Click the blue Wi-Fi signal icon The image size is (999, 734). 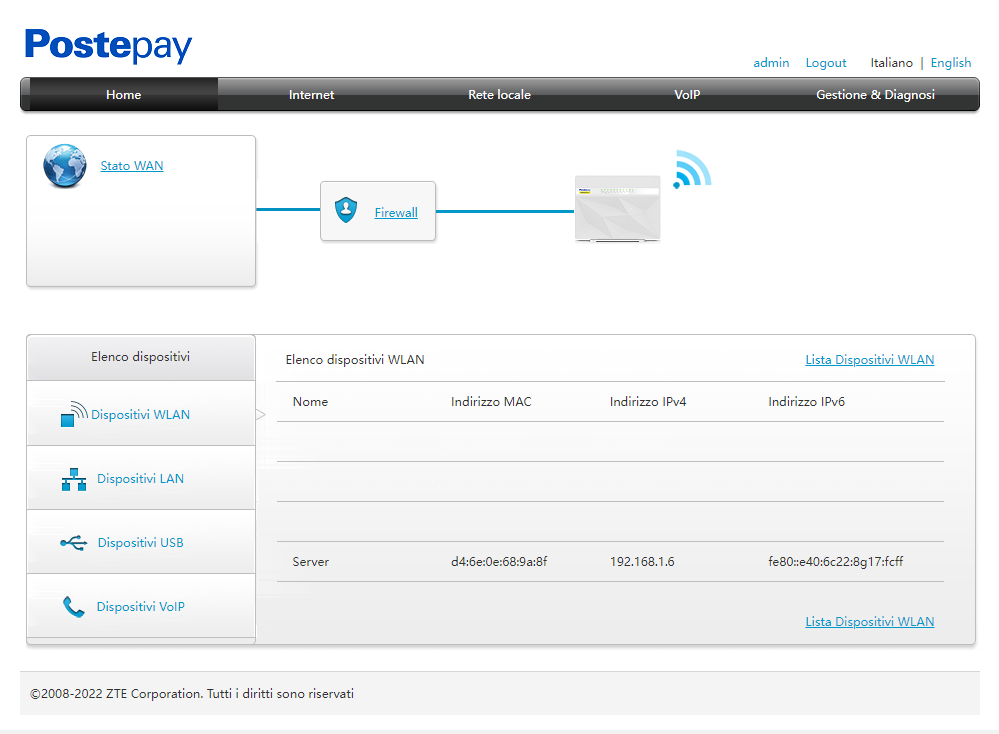pos(690,170)
